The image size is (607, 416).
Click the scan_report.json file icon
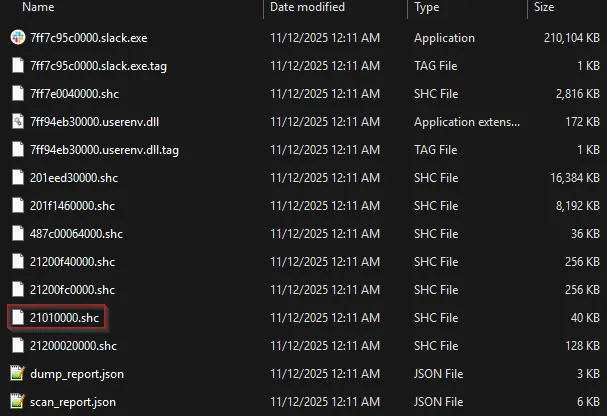click(x=17, y=402)
